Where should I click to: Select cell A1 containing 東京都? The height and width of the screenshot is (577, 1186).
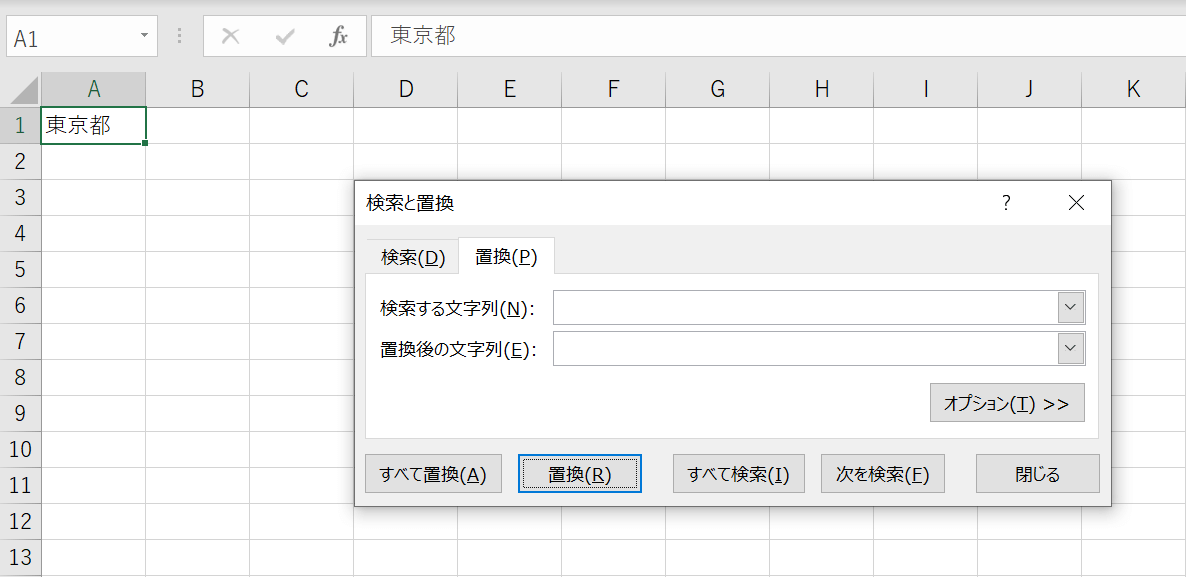click(93, 126)
